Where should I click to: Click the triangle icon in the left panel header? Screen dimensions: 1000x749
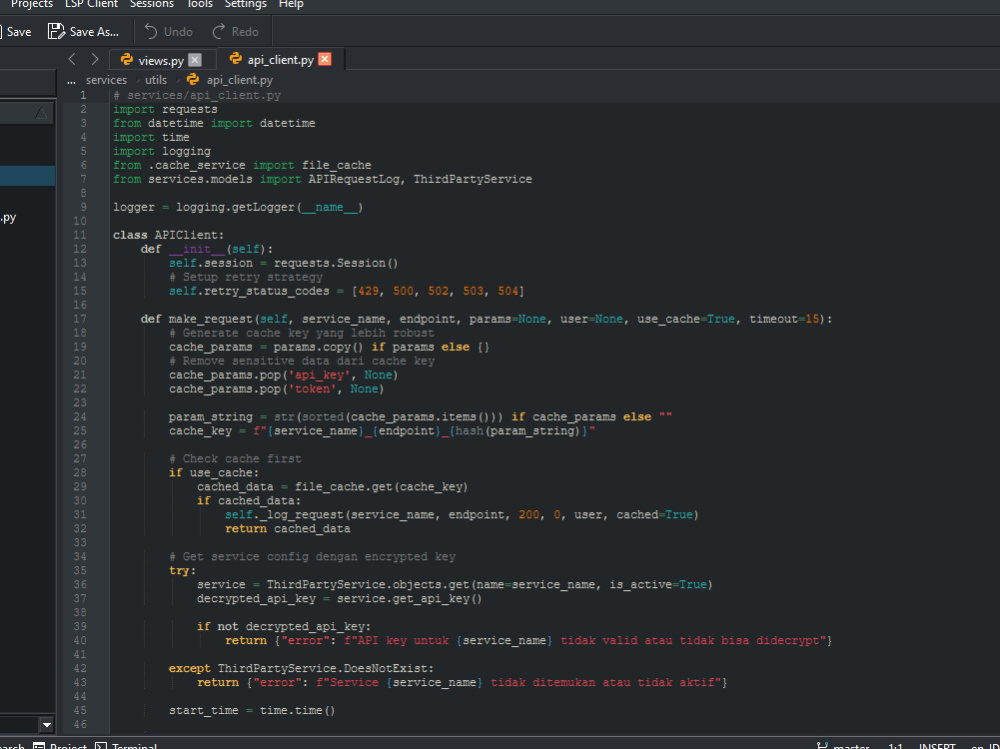(x=41, y=114)
